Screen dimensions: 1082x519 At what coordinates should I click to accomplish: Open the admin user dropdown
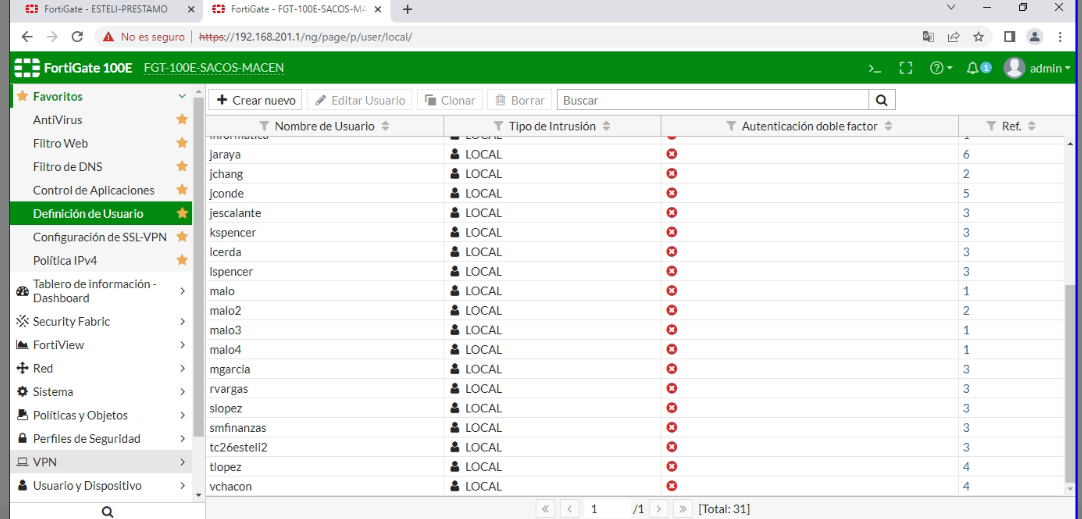click(1037, 68)
